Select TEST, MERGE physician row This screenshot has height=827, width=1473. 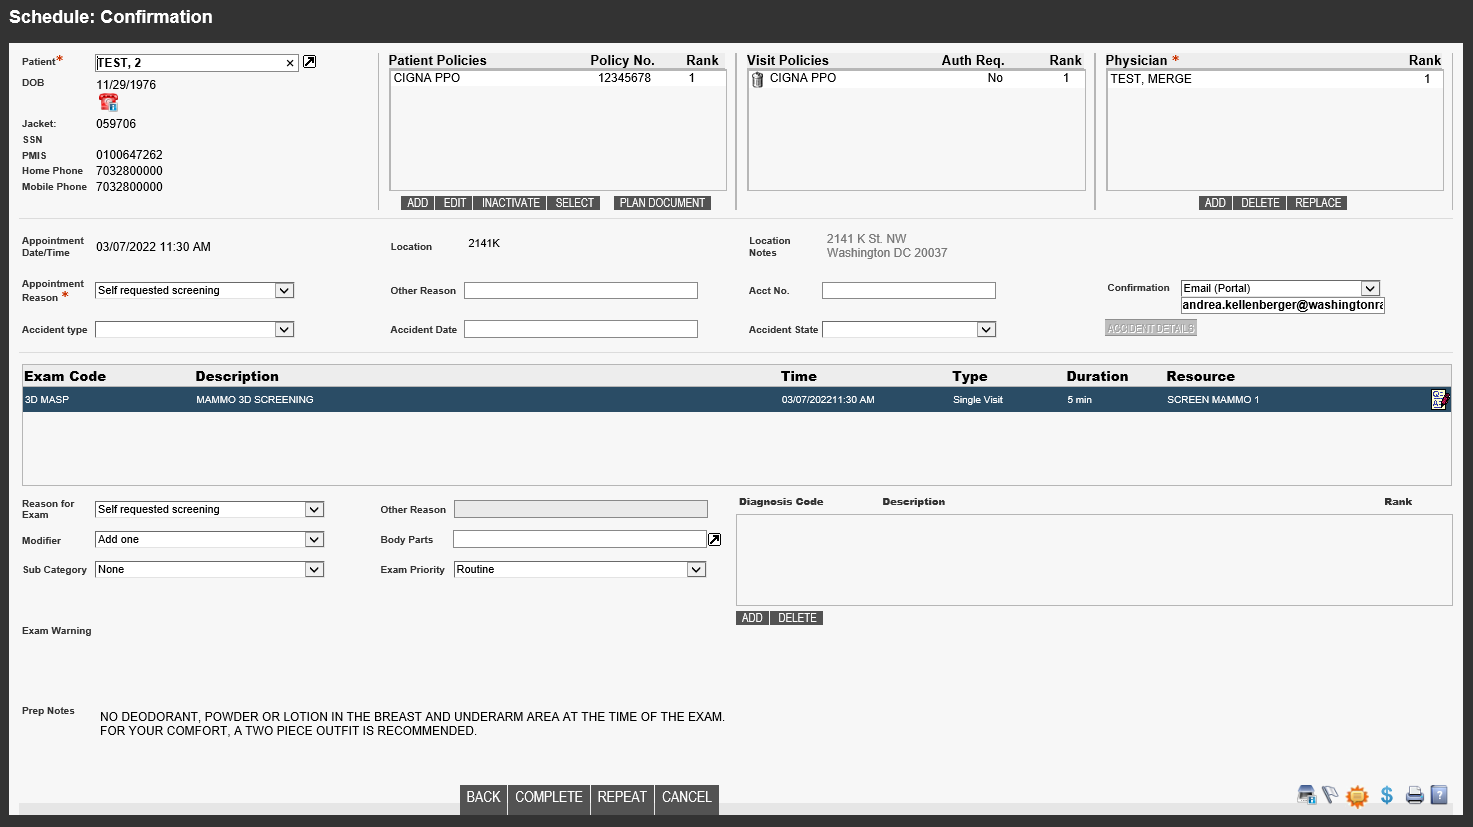point(1275,79)
